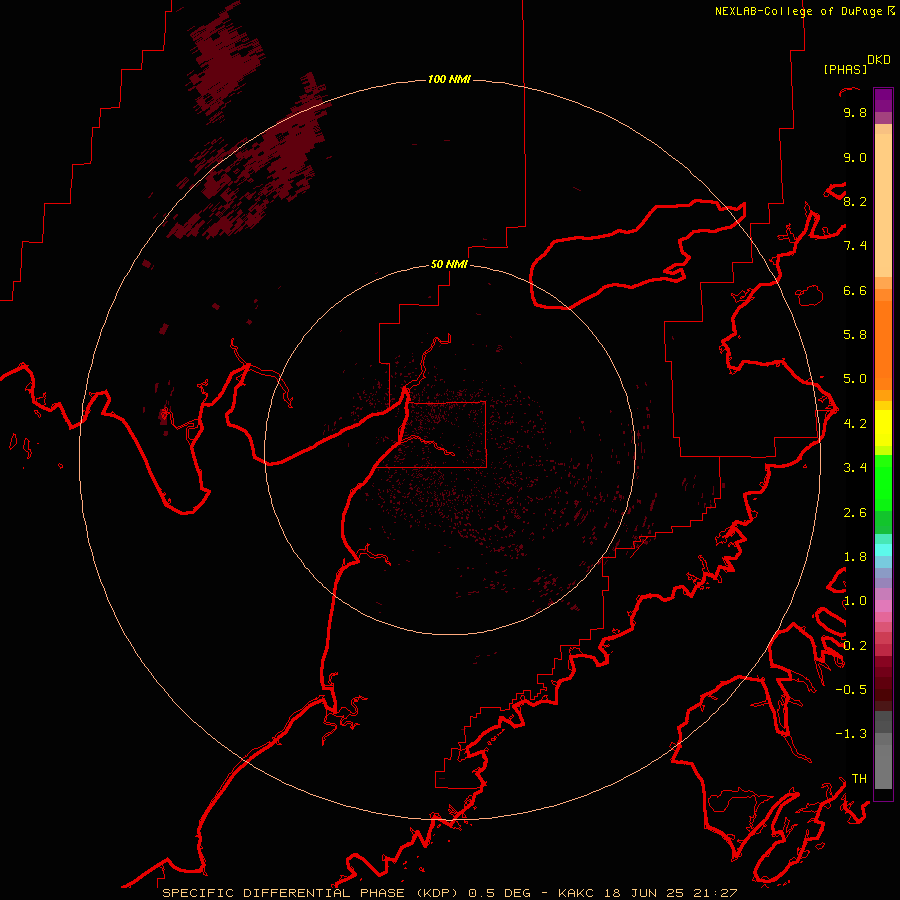Click the 7.4 scale label
The height and width of the screenshot is (900, 900).
[x=855, y=245]
